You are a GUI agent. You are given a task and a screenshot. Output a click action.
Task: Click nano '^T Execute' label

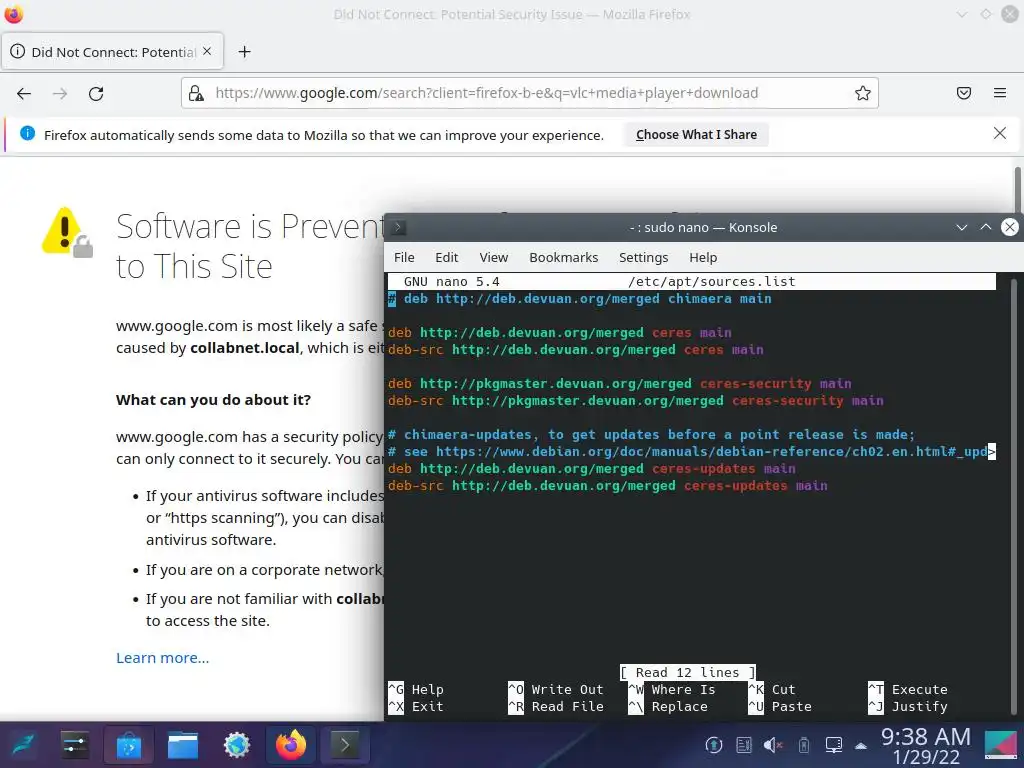click(908, 690)
